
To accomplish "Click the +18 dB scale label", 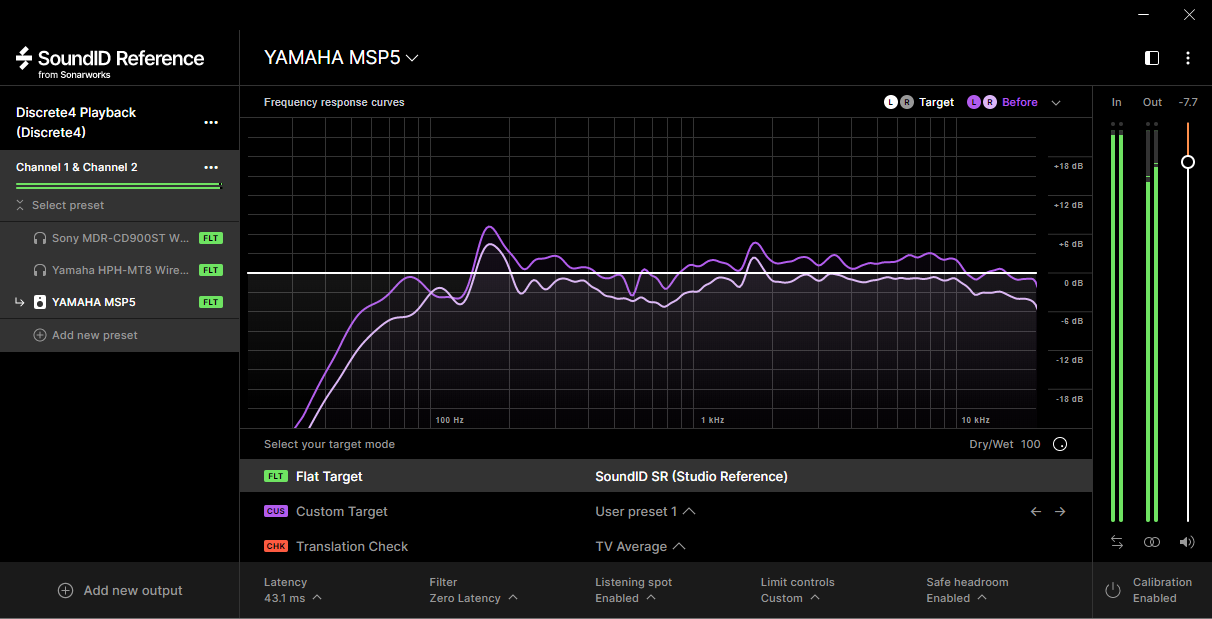I will pyautogui.click(x=1068, y=166).
